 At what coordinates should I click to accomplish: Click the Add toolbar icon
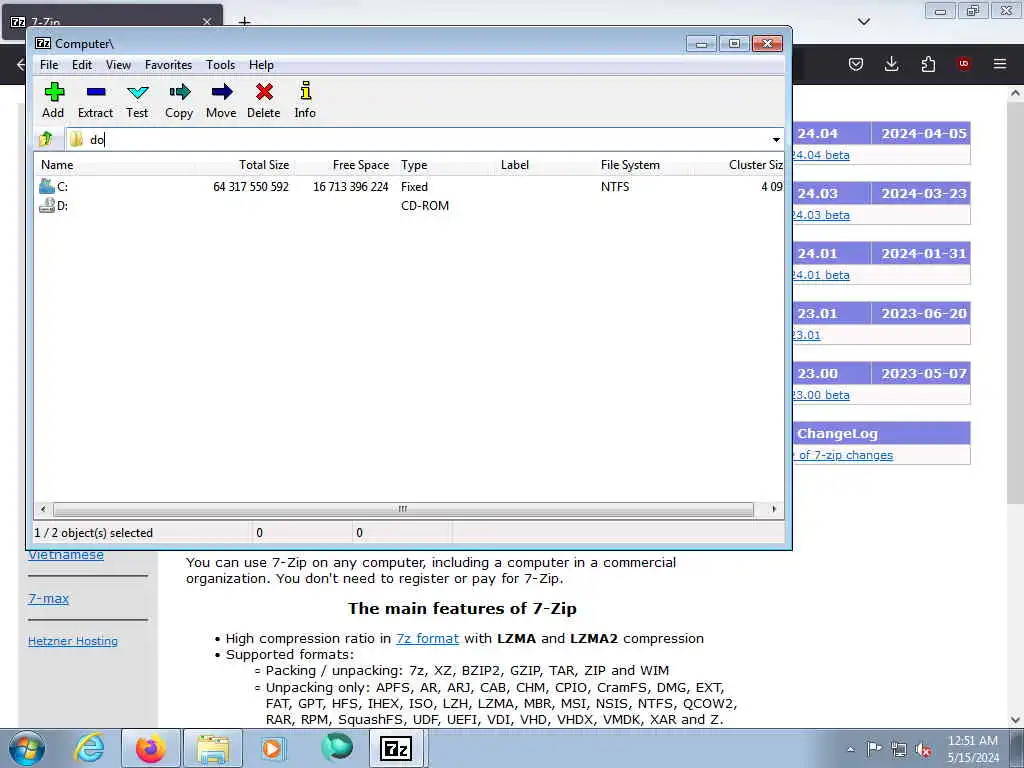(x=54, y=92)
